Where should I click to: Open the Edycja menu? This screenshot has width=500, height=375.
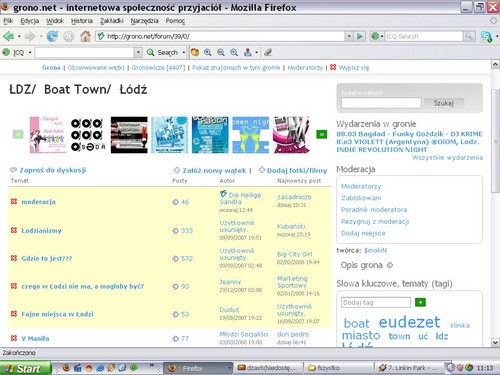29,21
